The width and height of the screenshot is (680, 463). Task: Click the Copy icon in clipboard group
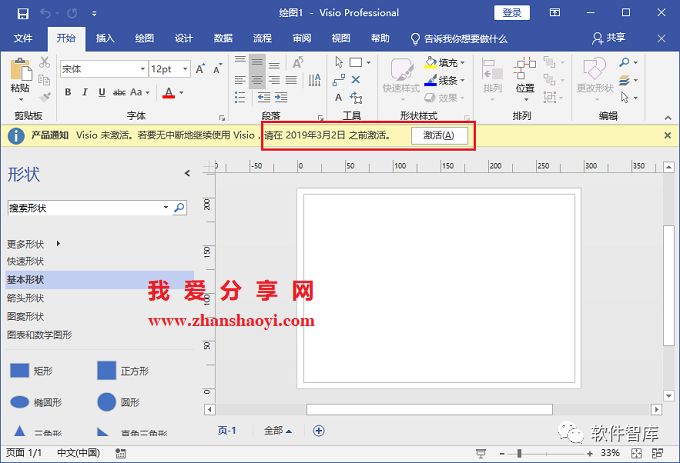pos(44,80)
